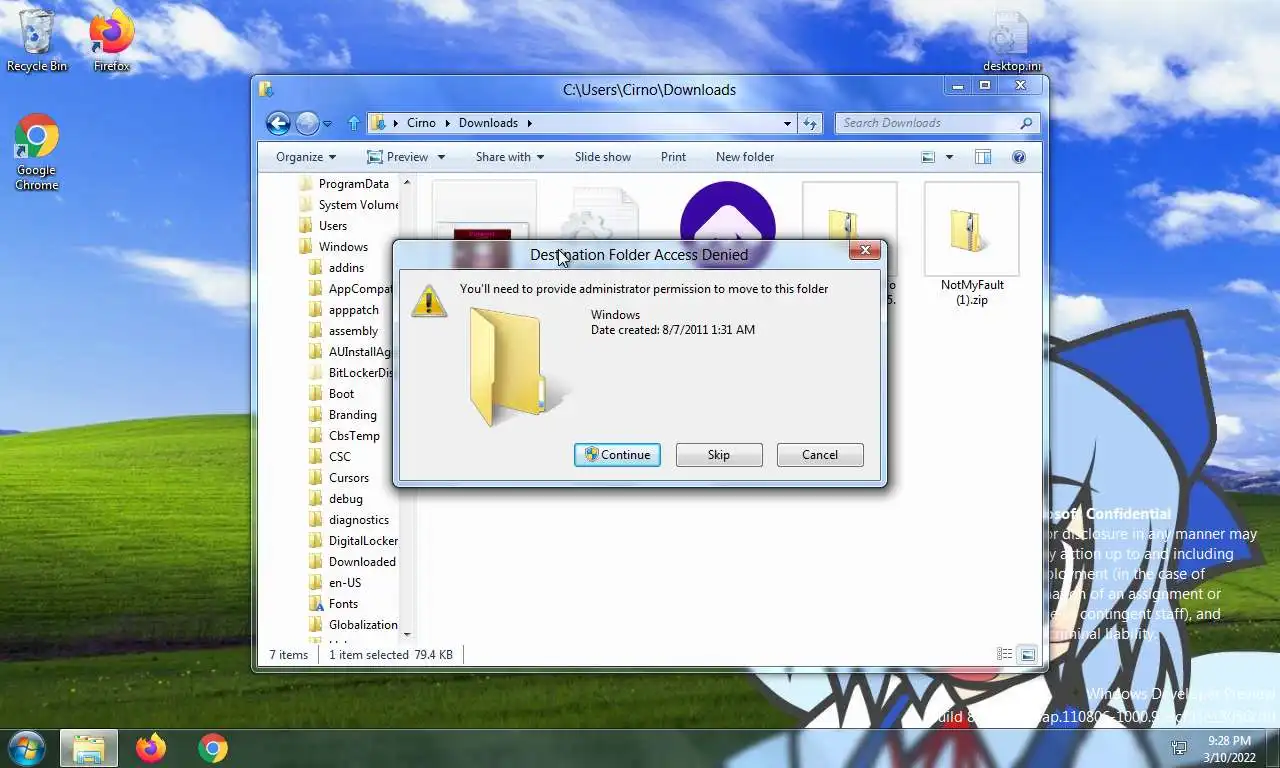1280x768 pixels.
Task: Click Continue in the Access Denied dialog
Action: click(x=617, y=455)
